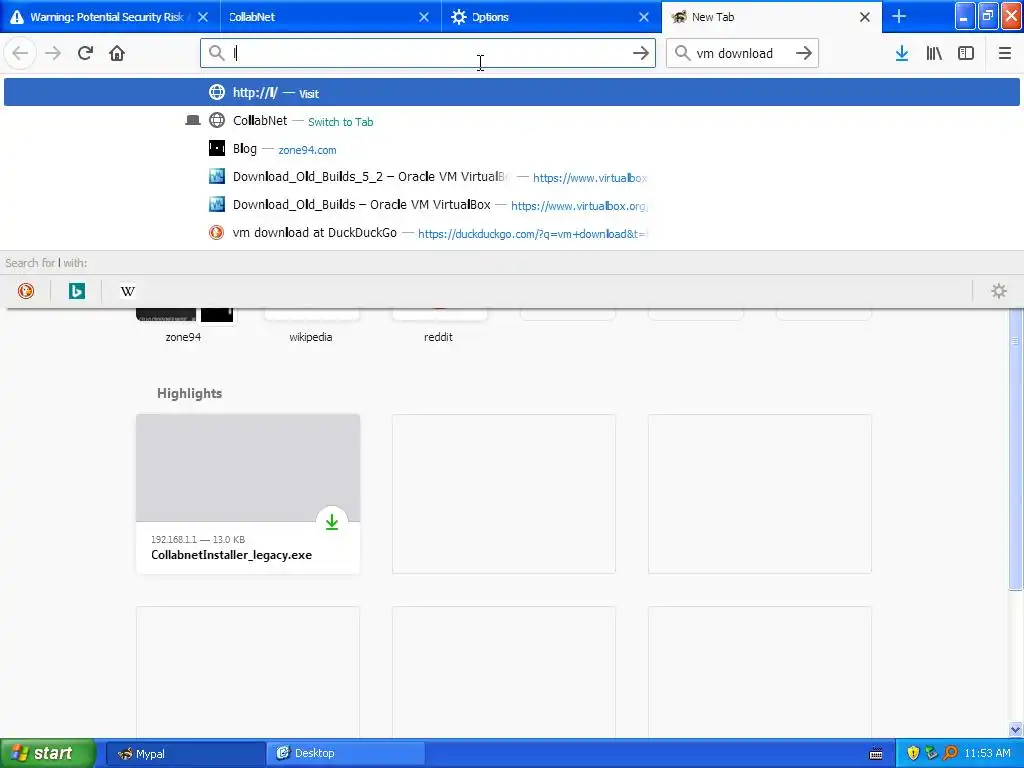The width and height of the screenshot is (1024, 768).
Task: Click the go arrow in the address bar
Action: [x=641, y=53]
